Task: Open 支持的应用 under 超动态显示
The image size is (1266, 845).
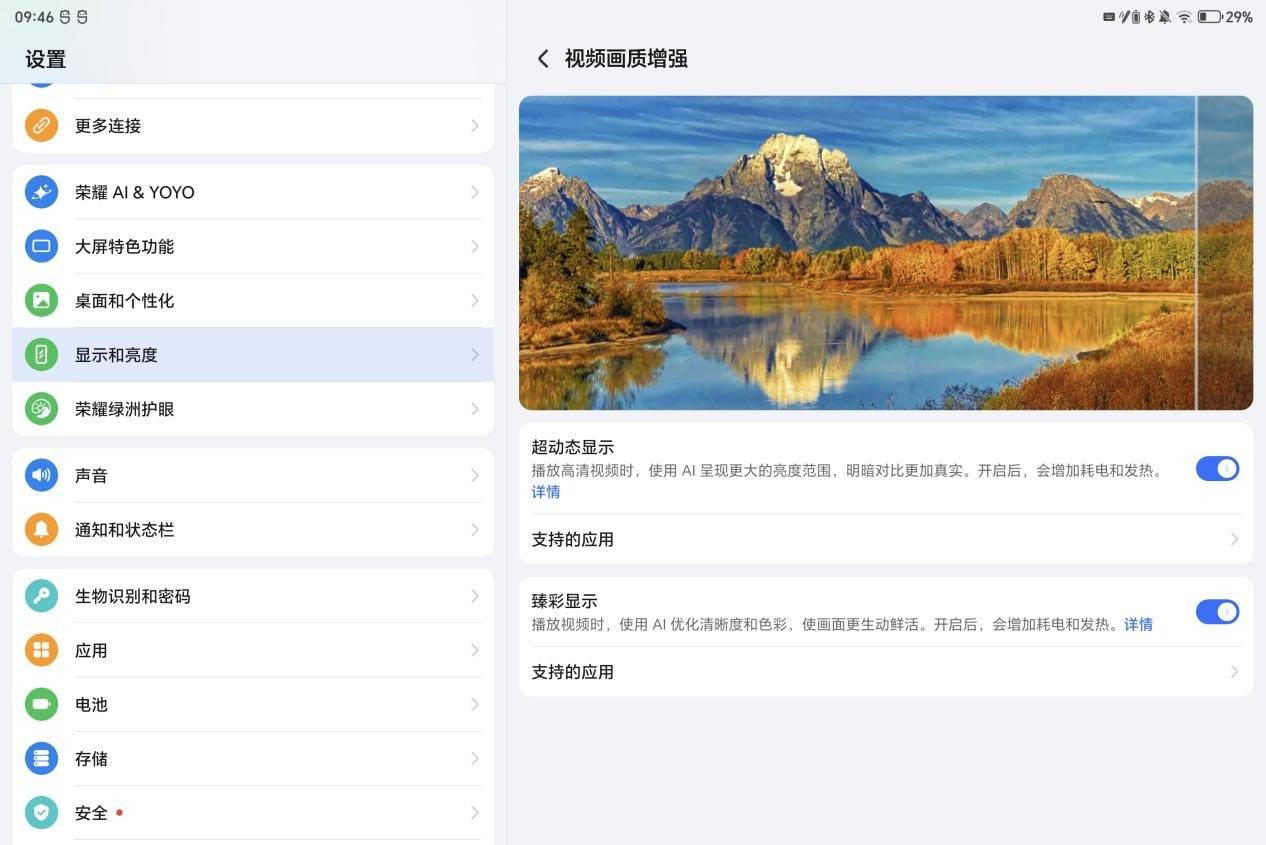Action: [886, 540]
